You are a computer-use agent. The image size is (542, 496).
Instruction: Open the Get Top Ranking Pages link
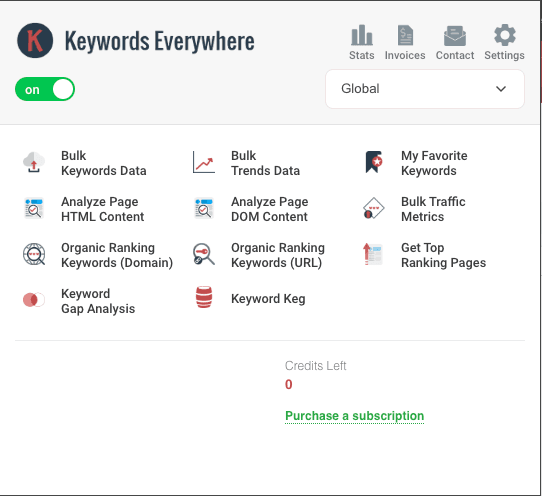click(x=443, y=255)
